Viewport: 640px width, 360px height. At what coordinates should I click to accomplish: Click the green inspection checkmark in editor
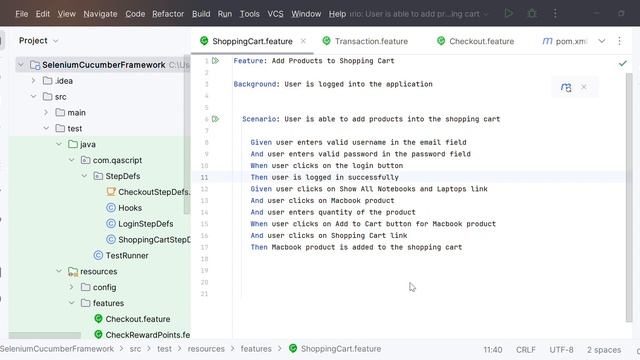tap(622, 63)
